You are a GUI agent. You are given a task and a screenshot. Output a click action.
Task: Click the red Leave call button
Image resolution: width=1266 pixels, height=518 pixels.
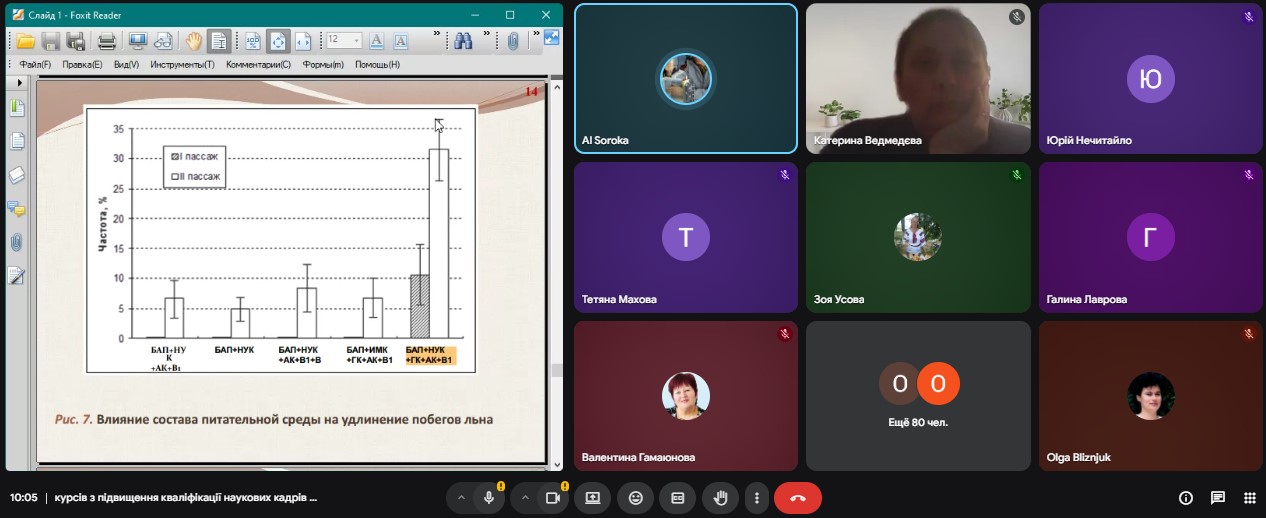click(798, 497)
